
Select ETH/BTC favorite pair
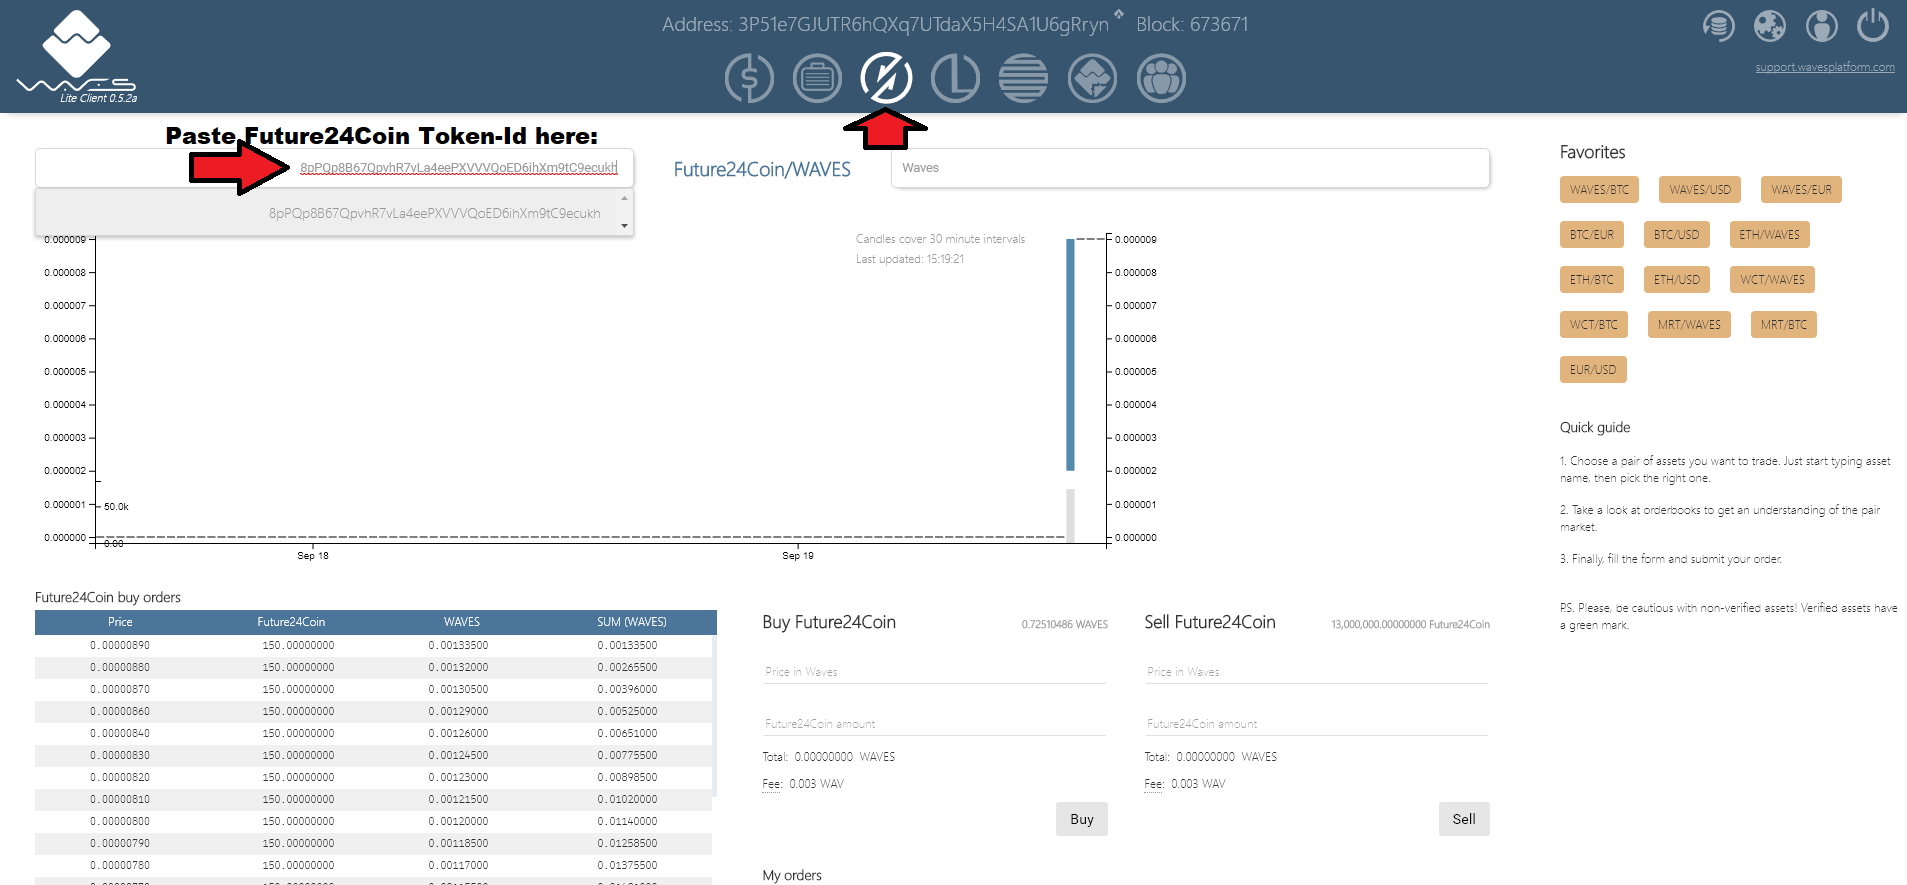(x=1591, y=280)
